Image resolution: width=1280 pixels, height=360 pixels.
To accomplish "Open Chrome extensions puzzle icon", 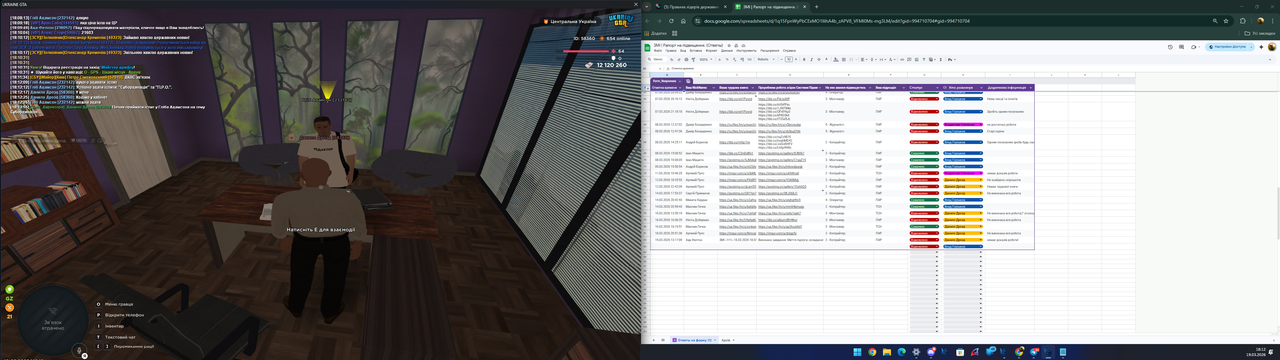I will click(1242, 21).
